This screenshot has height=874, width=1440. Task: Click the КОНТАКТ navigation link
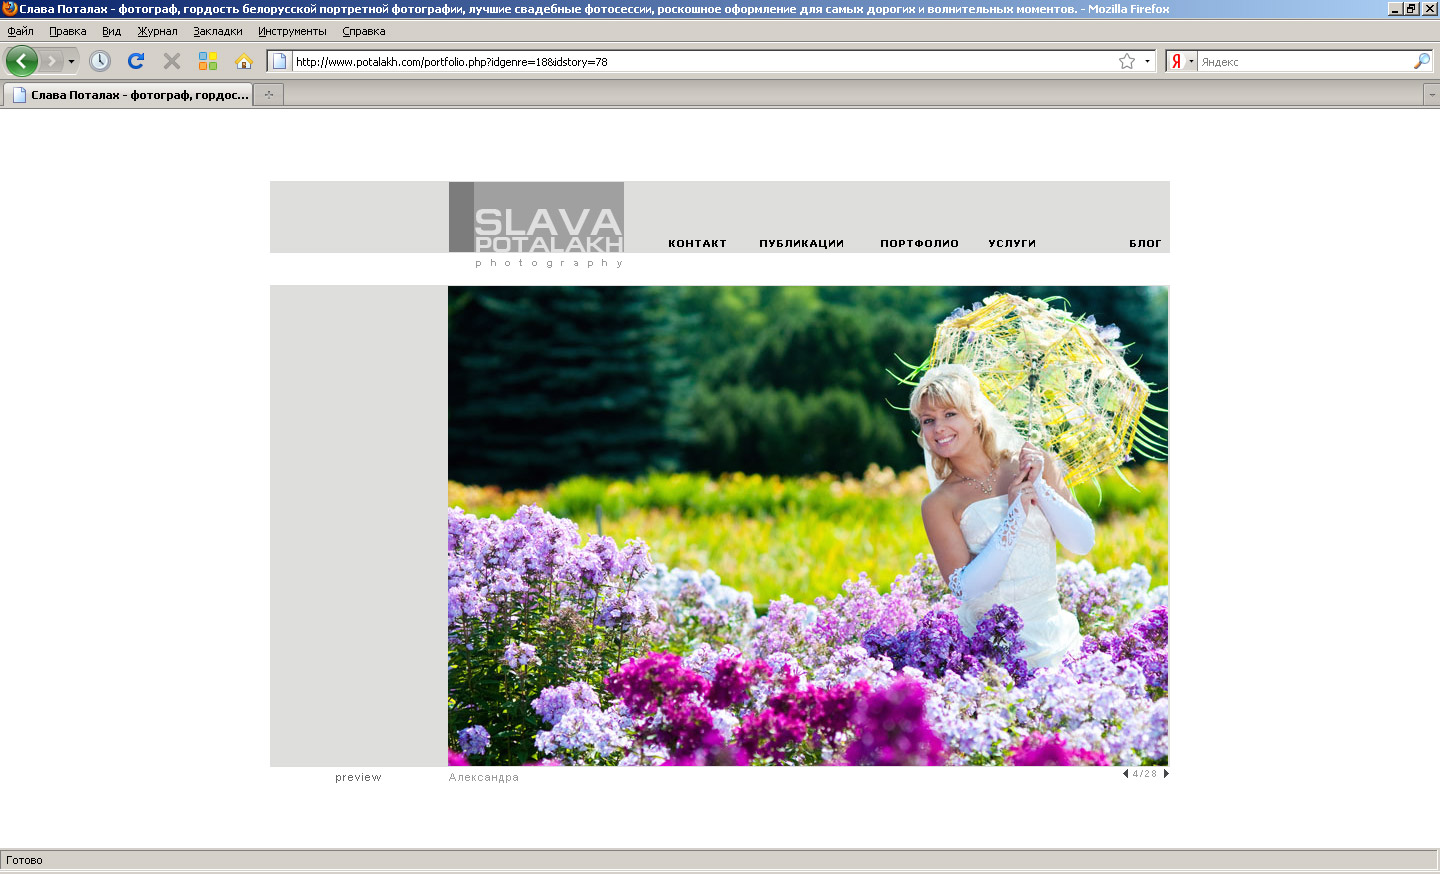point(697,243)
